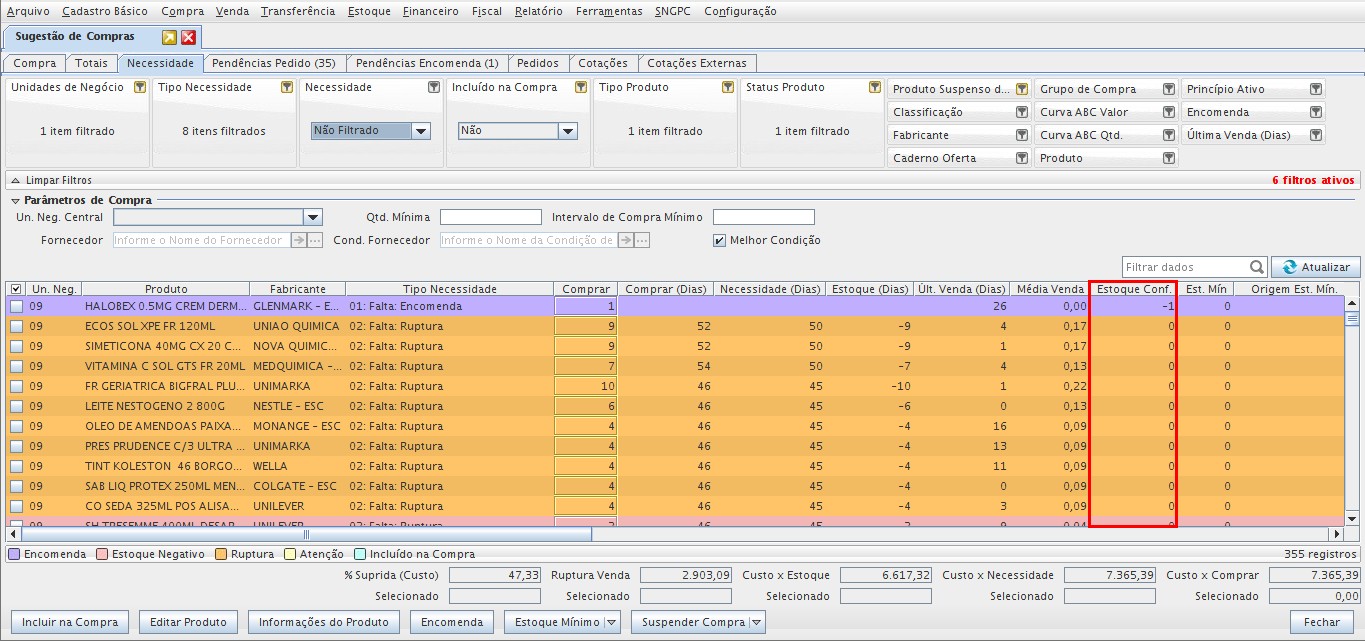Click the purple Encomenda legend swatch
This screenshot has width=1365, height=641.
[14, 554]
